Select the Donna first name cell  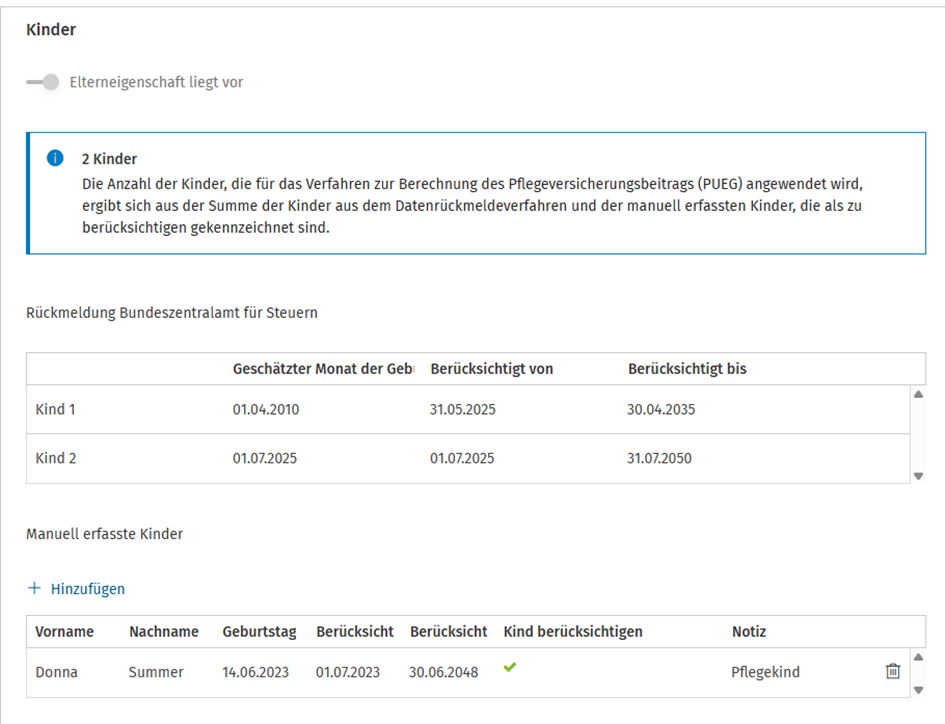[57, 672]
